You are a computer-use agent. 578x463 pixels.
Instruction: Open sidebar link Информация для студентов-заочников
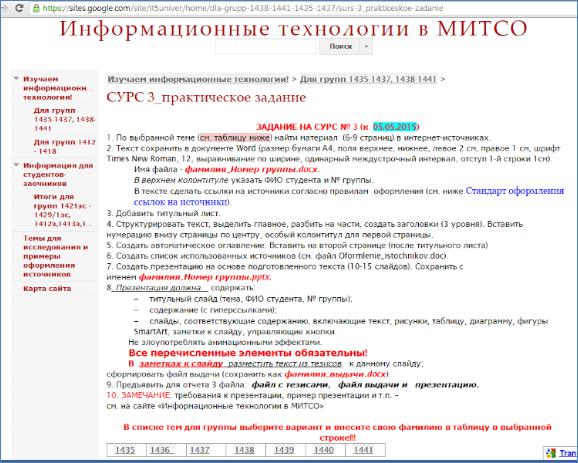58,174
